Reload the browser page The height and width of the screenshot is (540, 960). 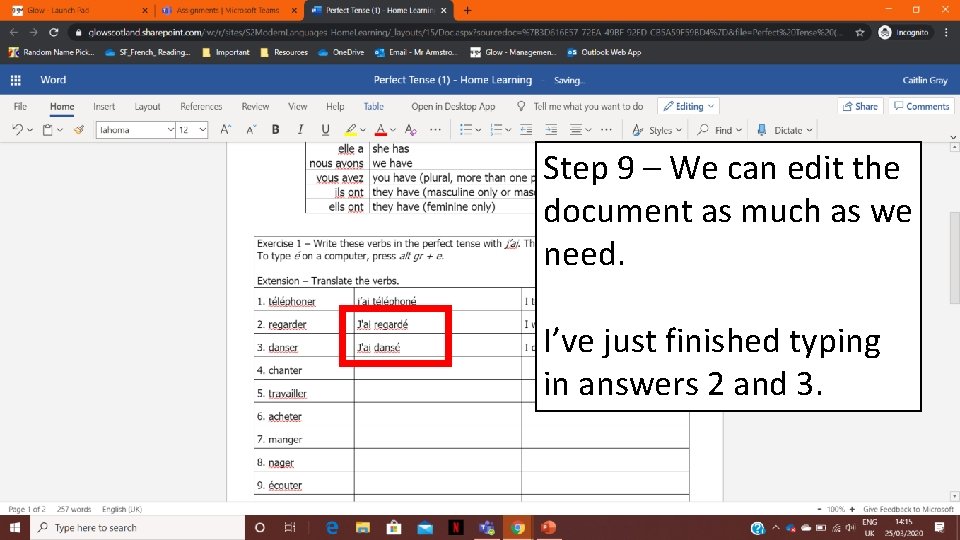click(x=54, y=32)
